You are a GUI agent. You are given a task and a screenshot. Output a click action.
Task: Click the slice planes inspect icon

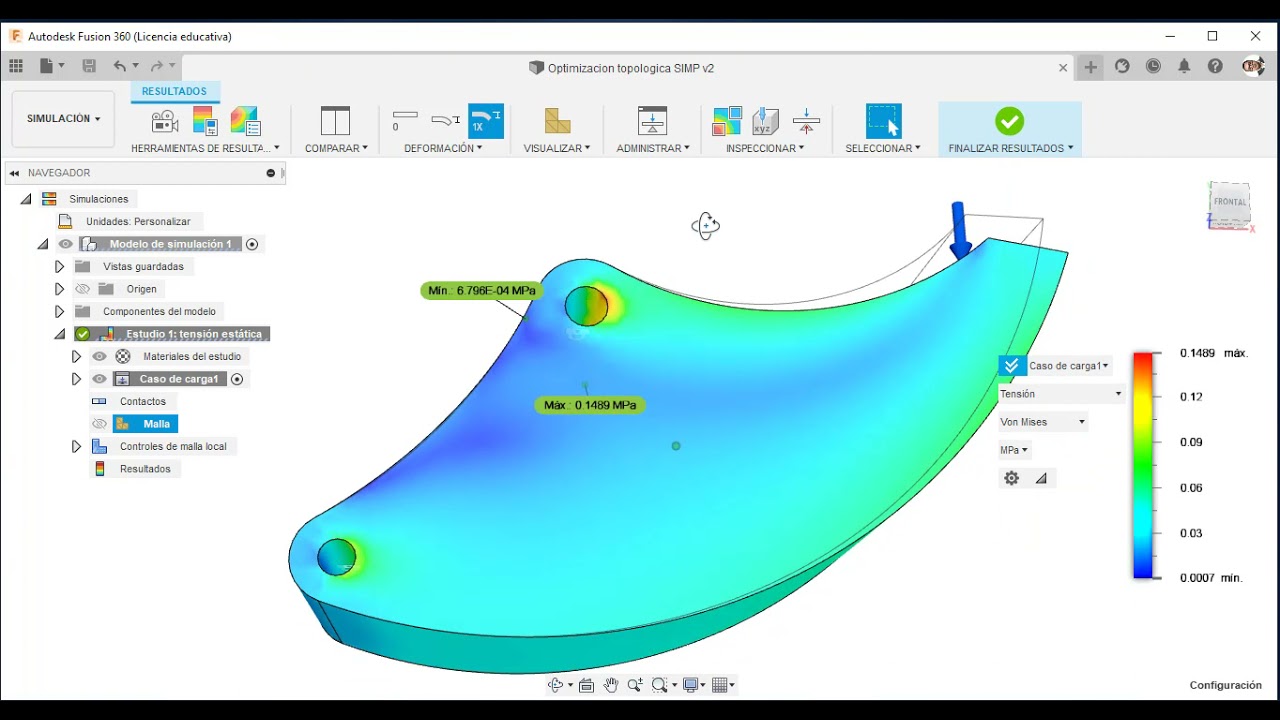pos(806,121)
